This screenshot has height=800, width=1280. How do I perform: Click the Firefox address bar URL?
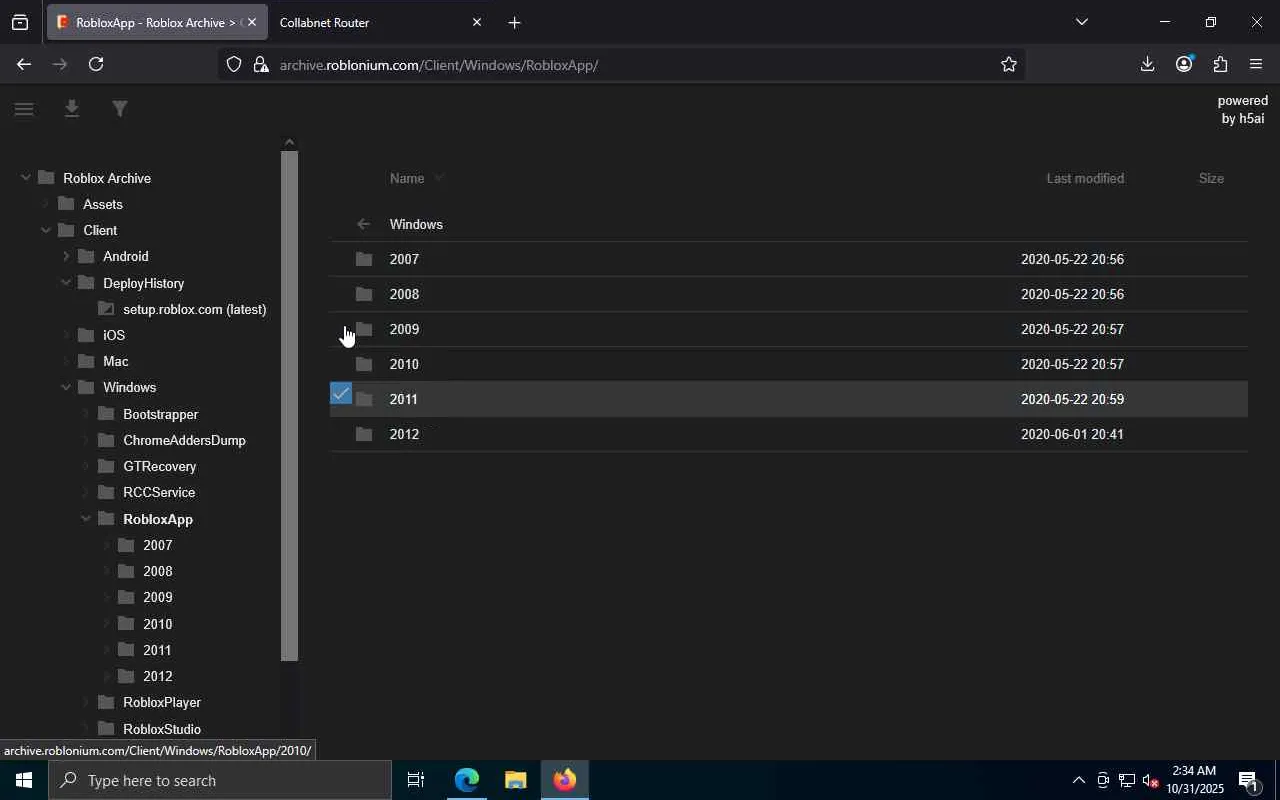tap(438, 65)
